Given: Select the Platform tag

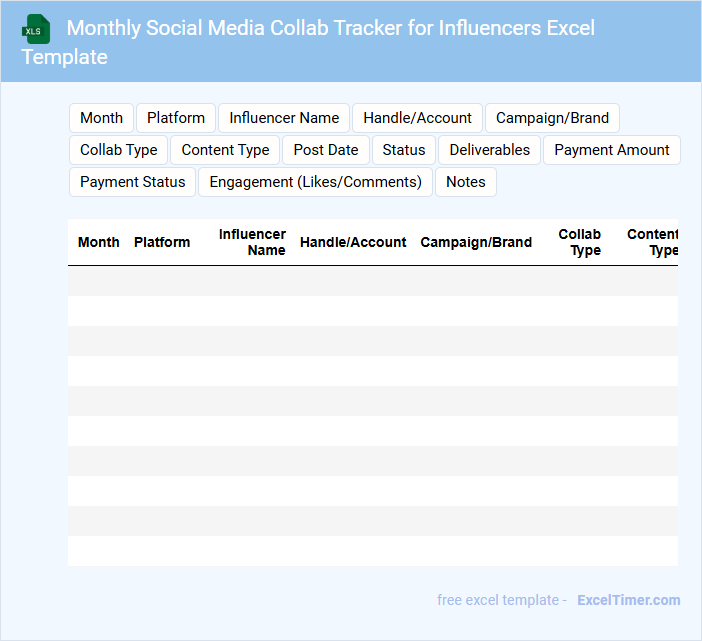Looking at the screenshot, I should (x=176, y=118).
